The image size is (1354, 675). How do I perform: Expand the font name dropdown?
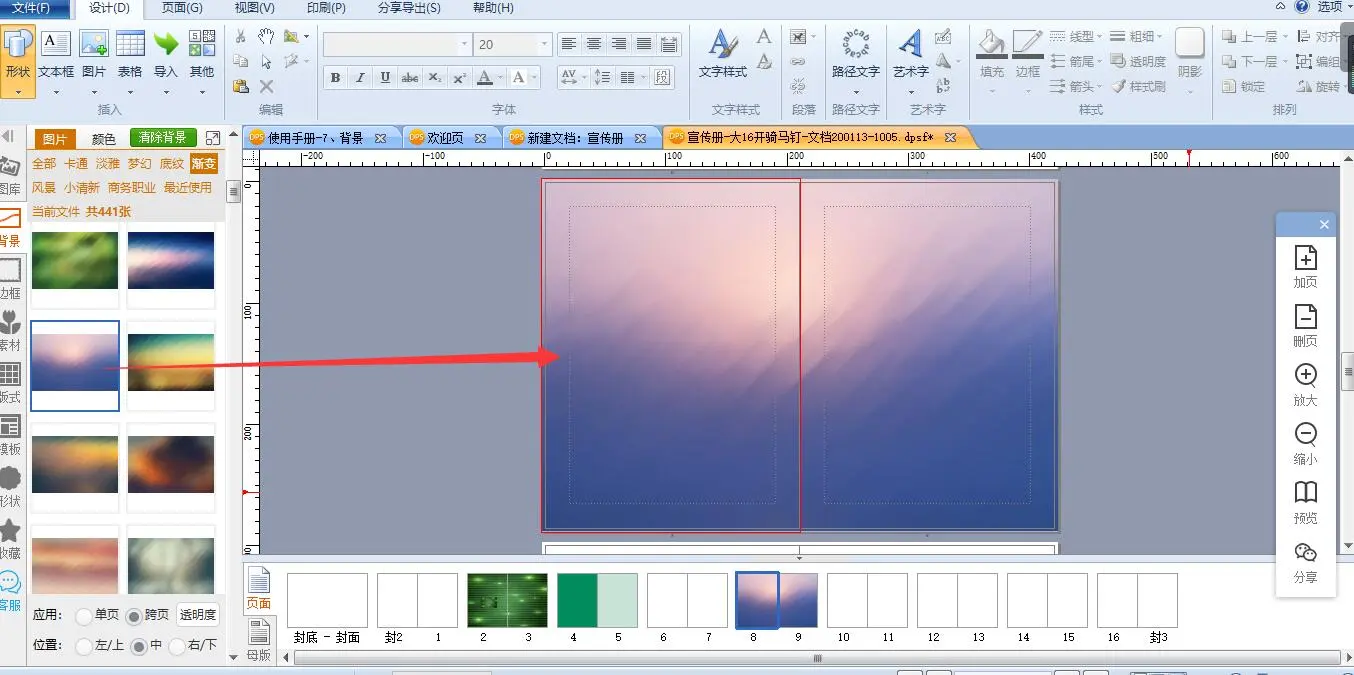(x=464, y=44)
